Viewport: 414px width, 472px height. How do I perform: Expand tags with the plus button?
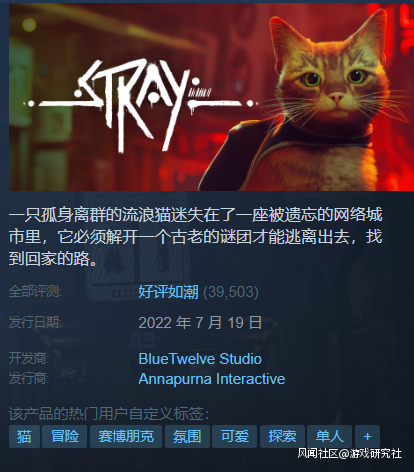click(x=367, y=436)
